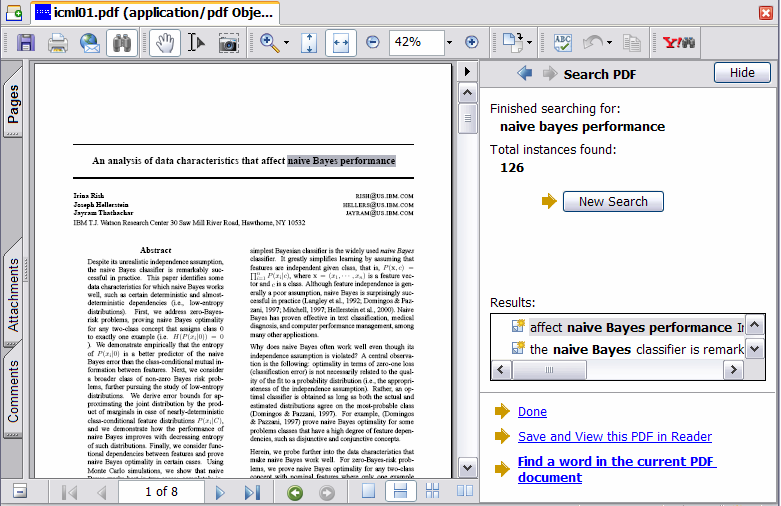Image resolution: width=781 pixels, height=506 pixels.
Task: Click the undo arrow icon
Action: (x=593, y=42)
